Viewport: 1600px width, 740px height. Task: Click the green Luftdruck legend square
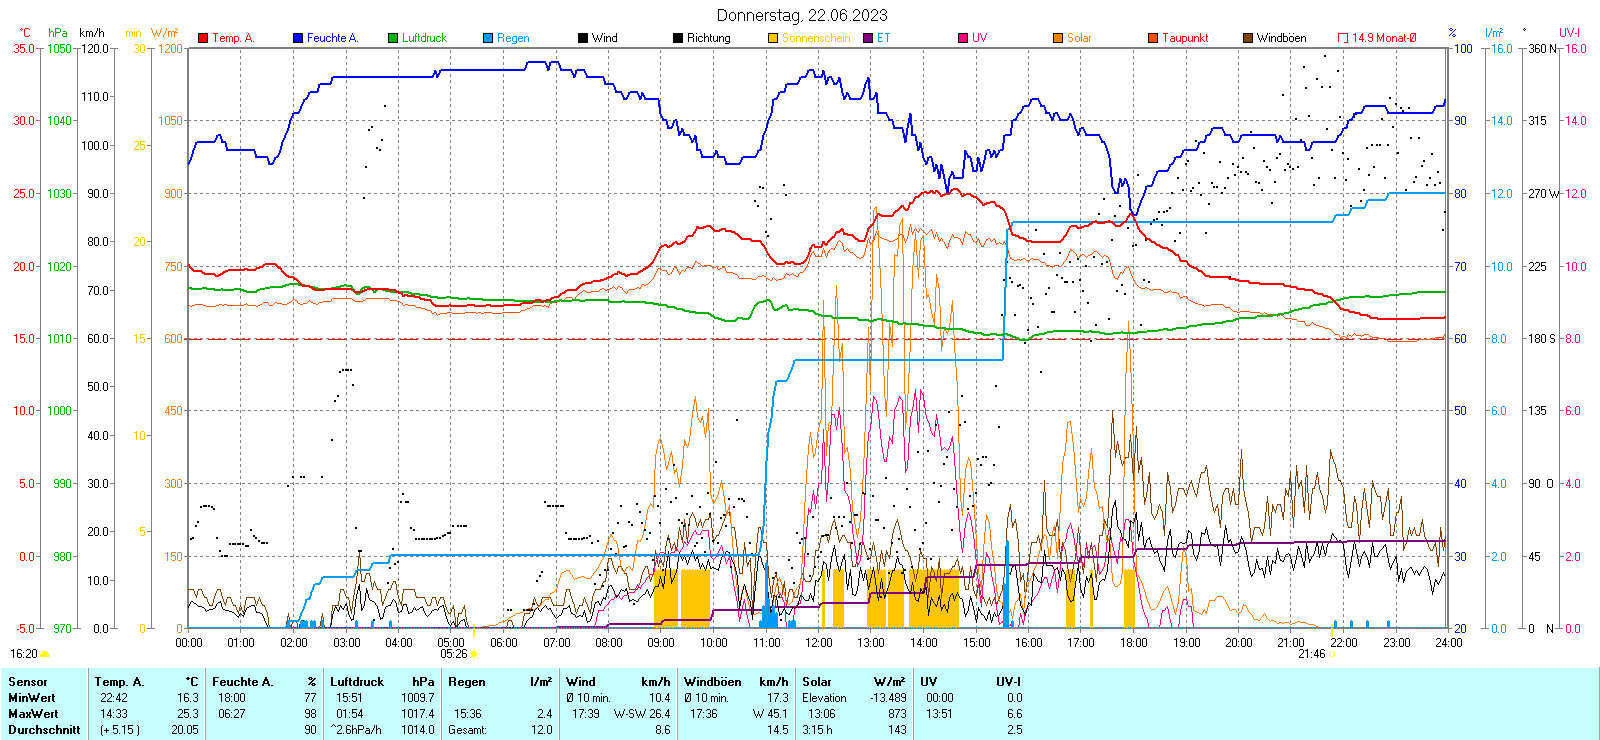393,38
